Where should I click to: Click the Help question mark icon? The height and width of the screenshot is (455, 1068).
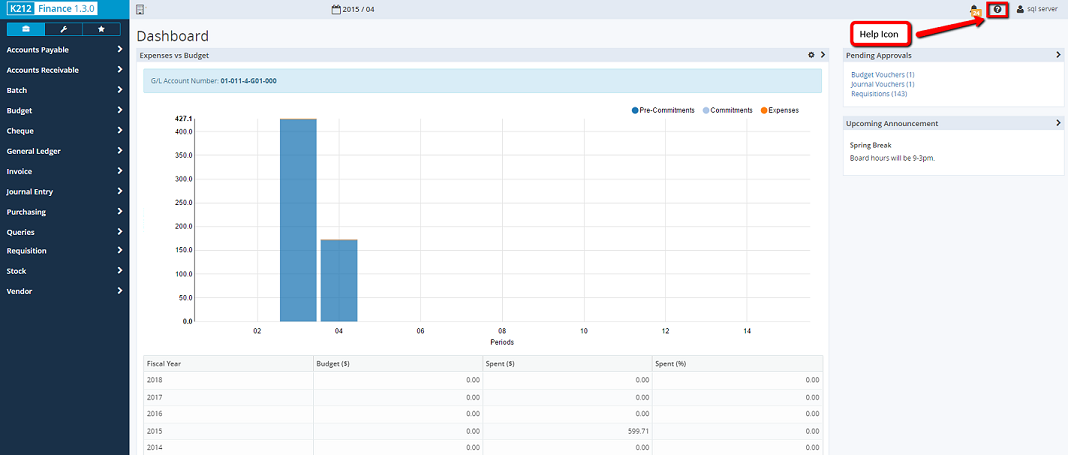(x=997, y=9)
